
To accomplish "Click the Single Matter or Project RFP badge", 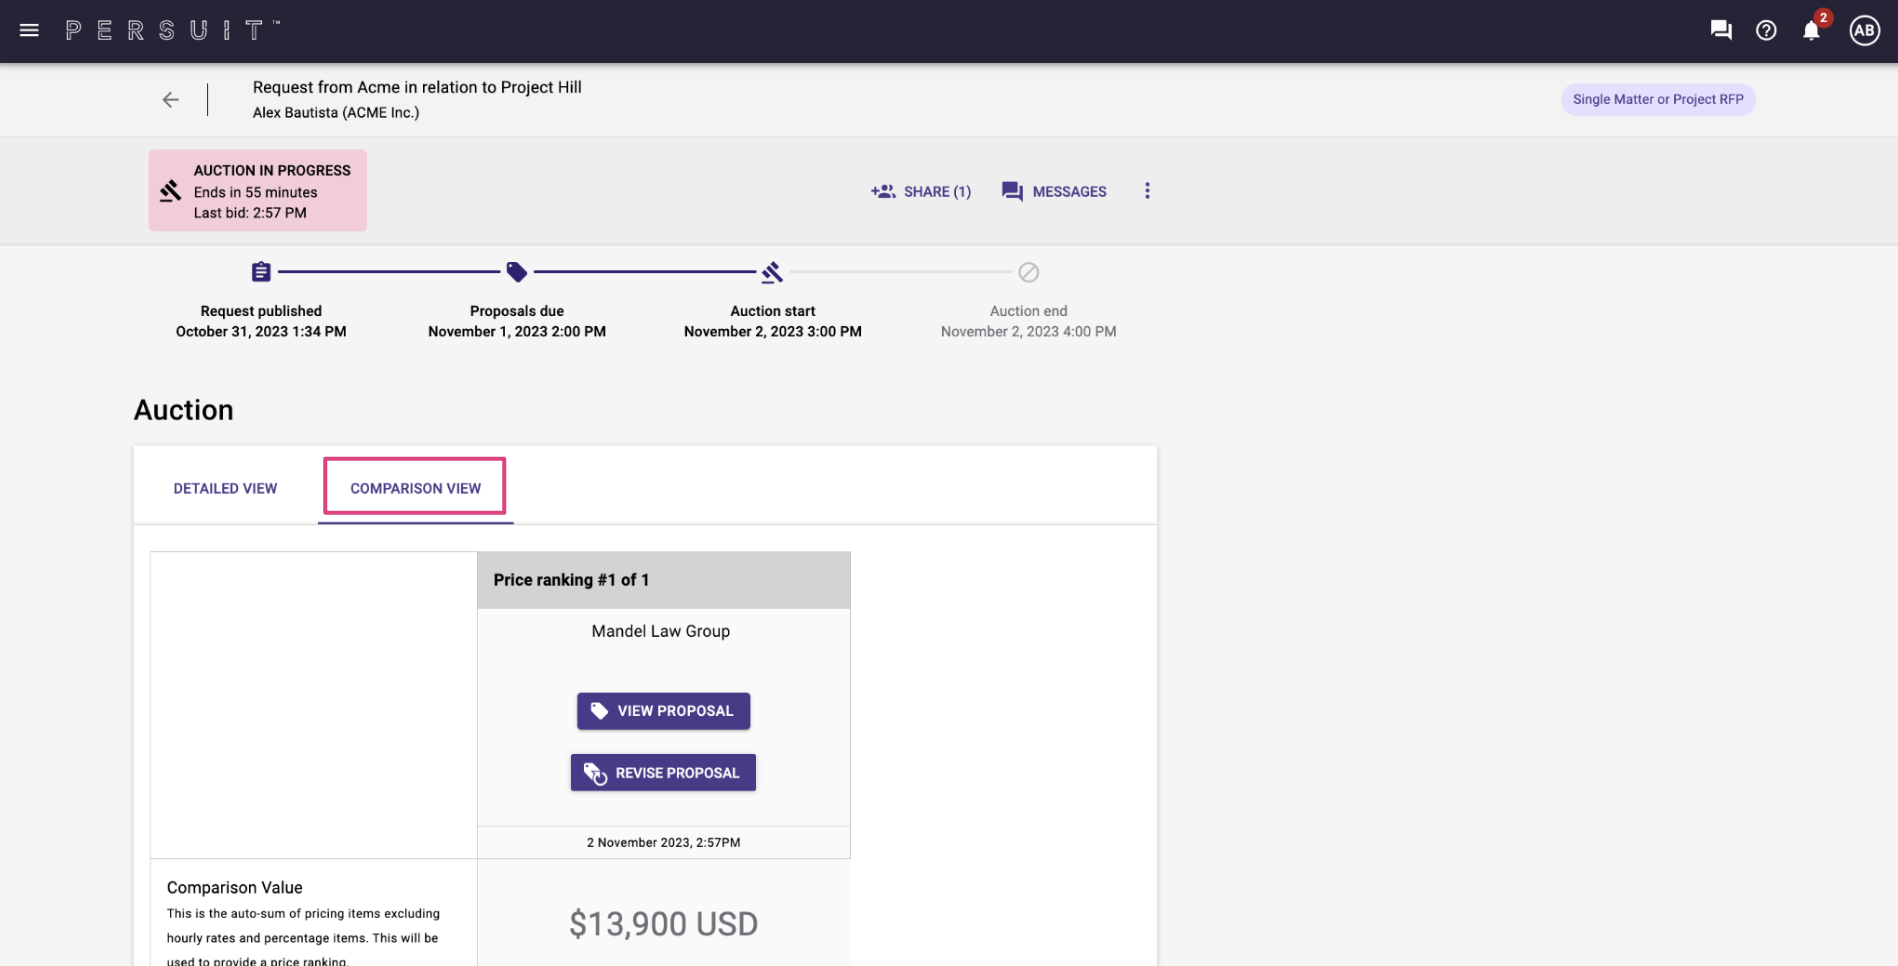I will click(1658, 99).
